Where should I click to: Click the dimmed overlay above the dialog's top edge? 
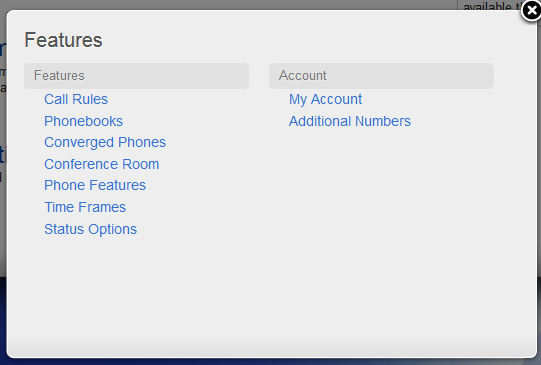point(228,4)
